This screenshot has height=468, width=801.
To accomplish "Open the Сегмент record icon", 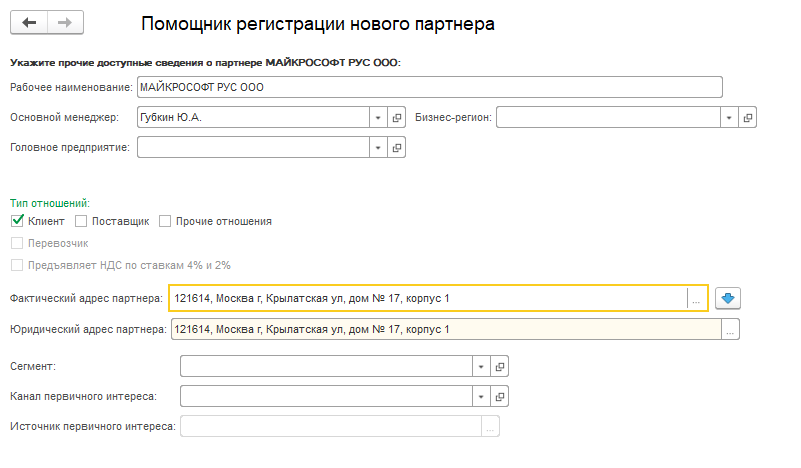I will point(501,367).
